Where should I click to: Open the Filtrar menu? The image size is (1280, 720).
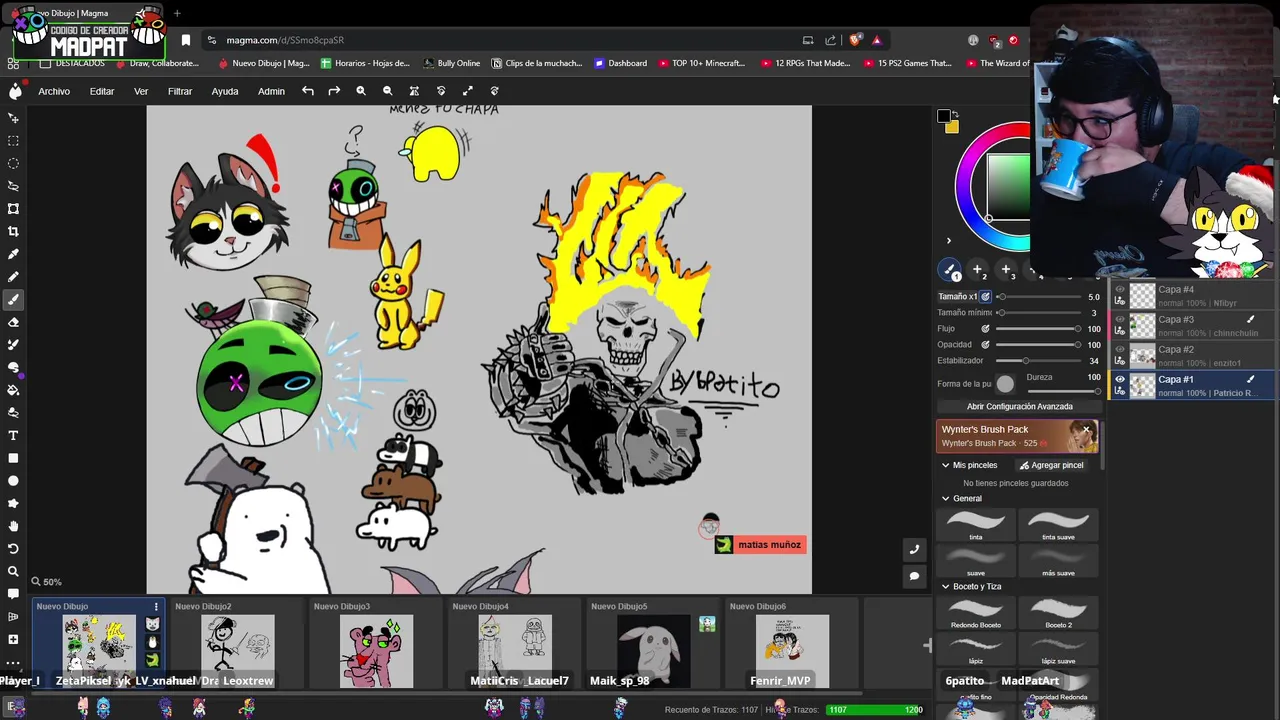180,91
